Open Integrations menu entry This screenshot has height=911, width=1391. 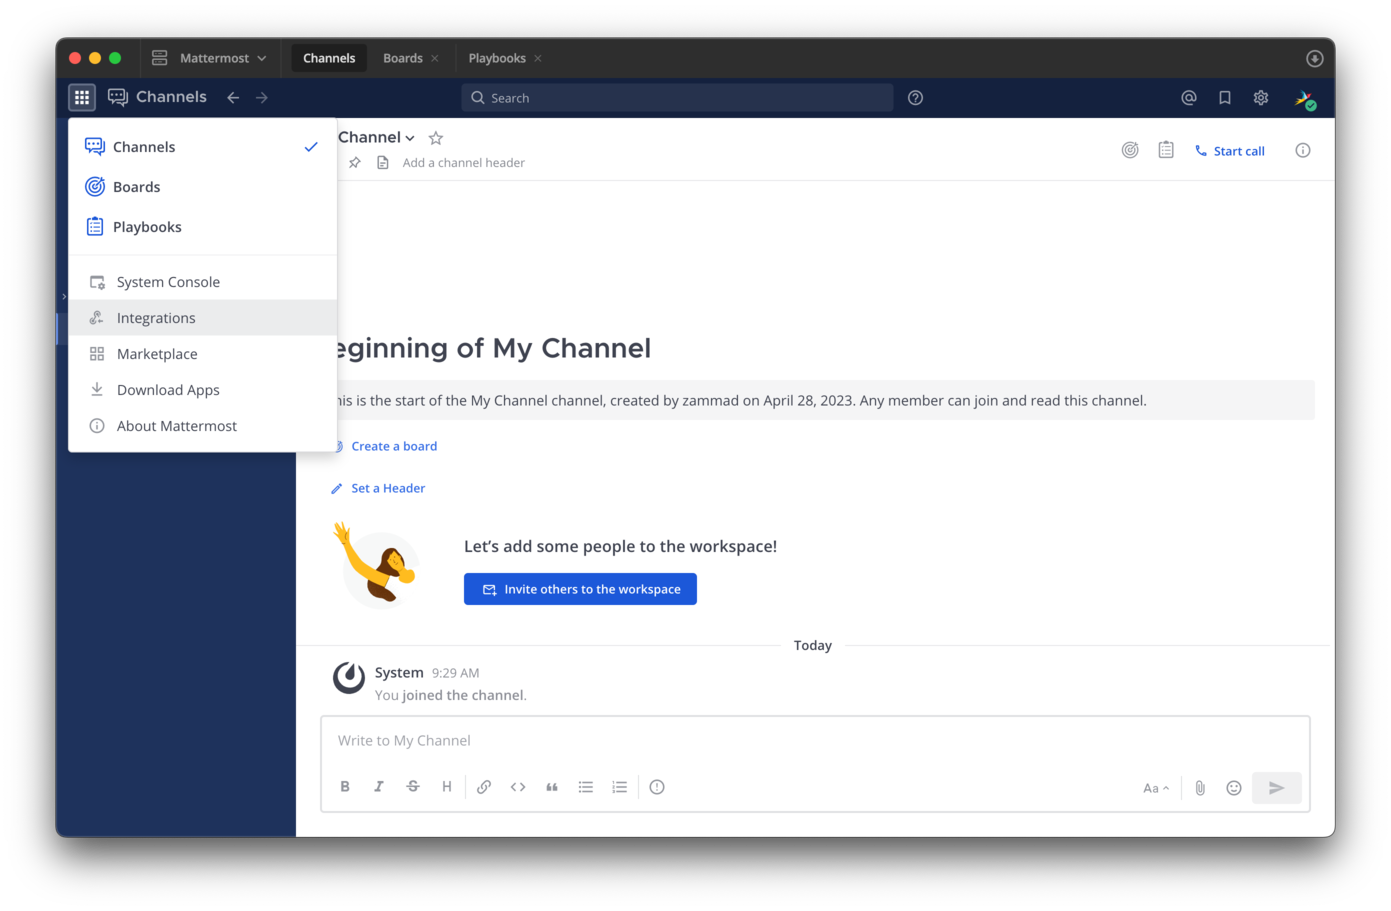coord(203,318)
